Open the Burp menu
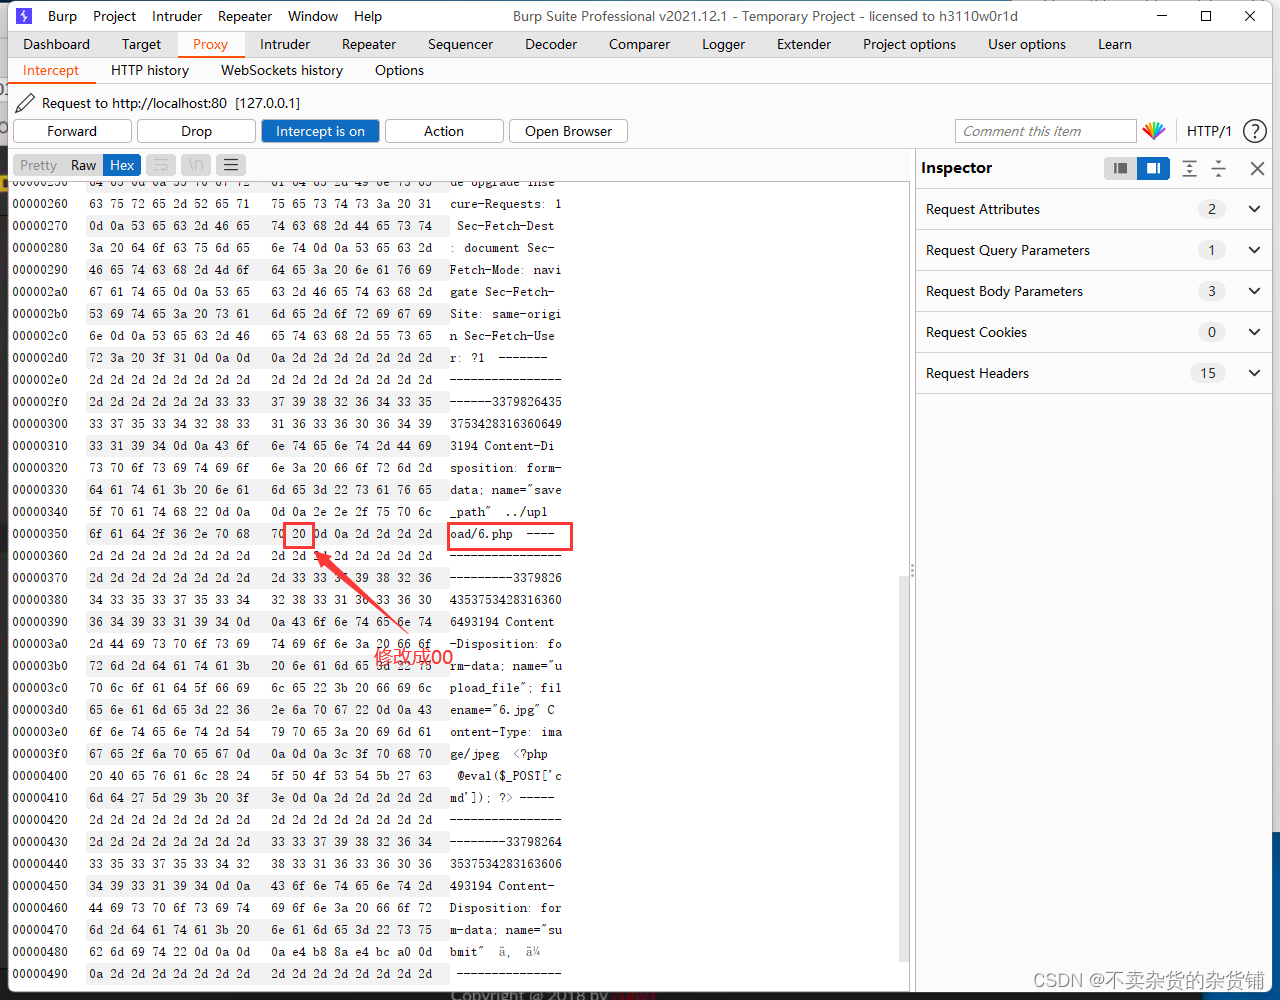 [62, 16]
